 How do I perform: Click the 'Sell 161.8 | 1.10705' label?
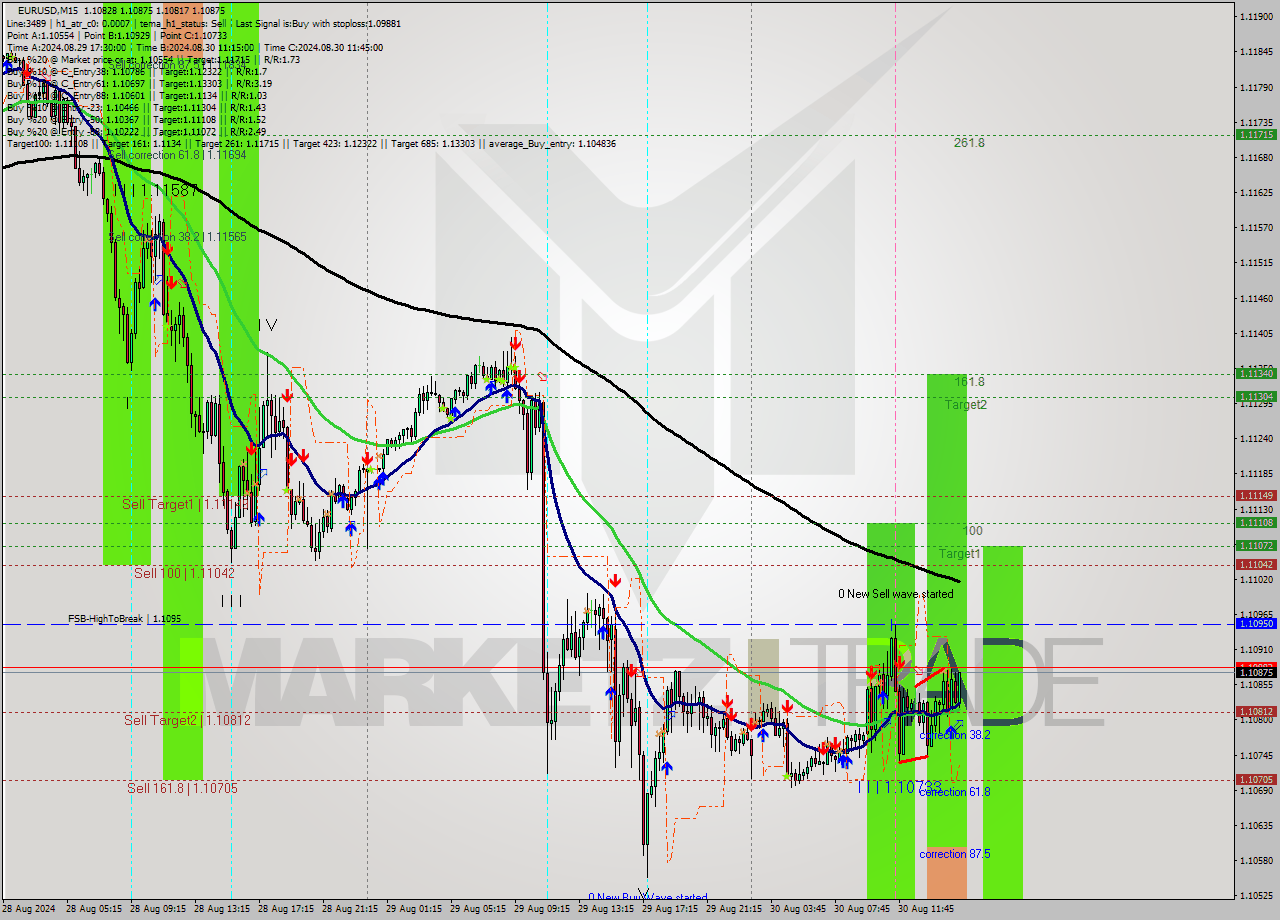[182, 788]
